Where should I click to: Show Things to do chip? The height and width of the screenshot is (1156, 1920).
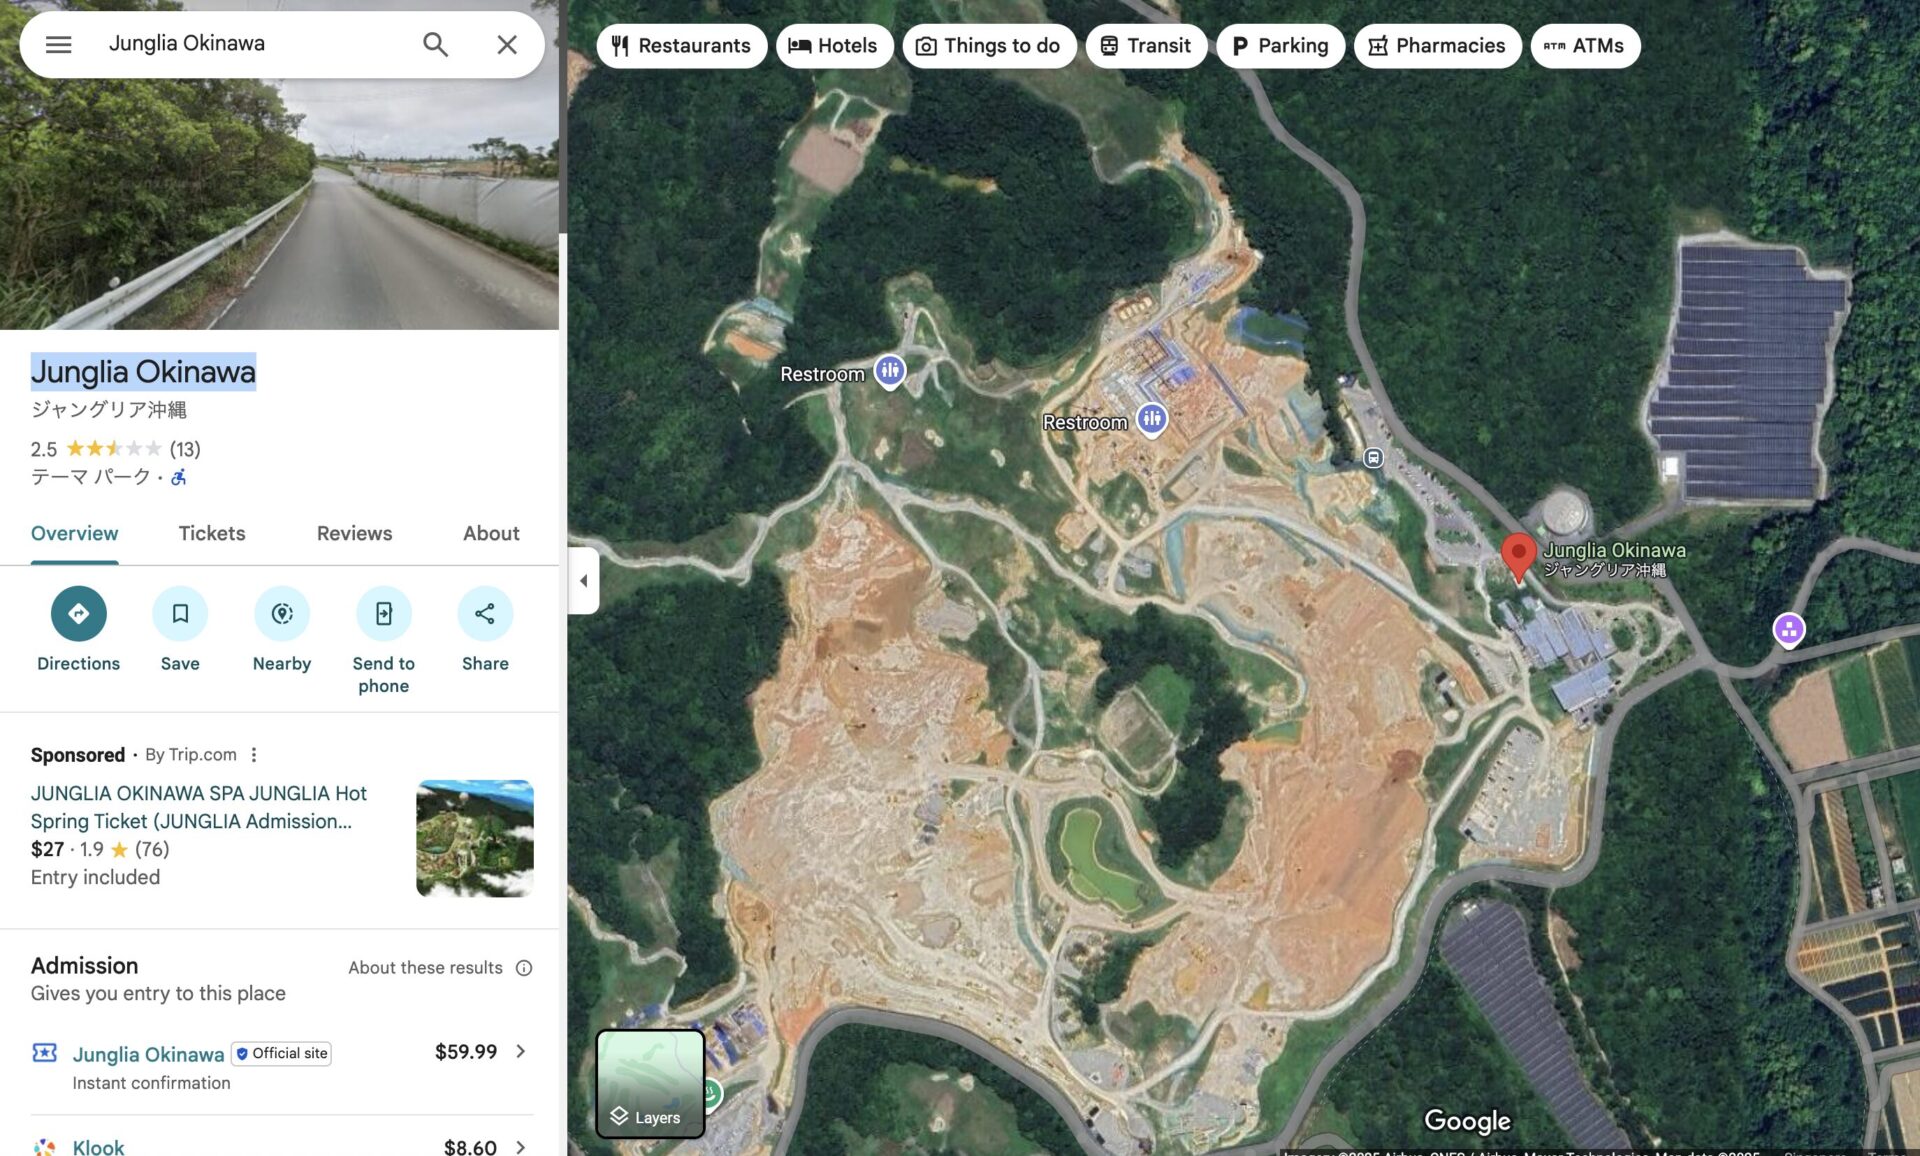[989, 46]
